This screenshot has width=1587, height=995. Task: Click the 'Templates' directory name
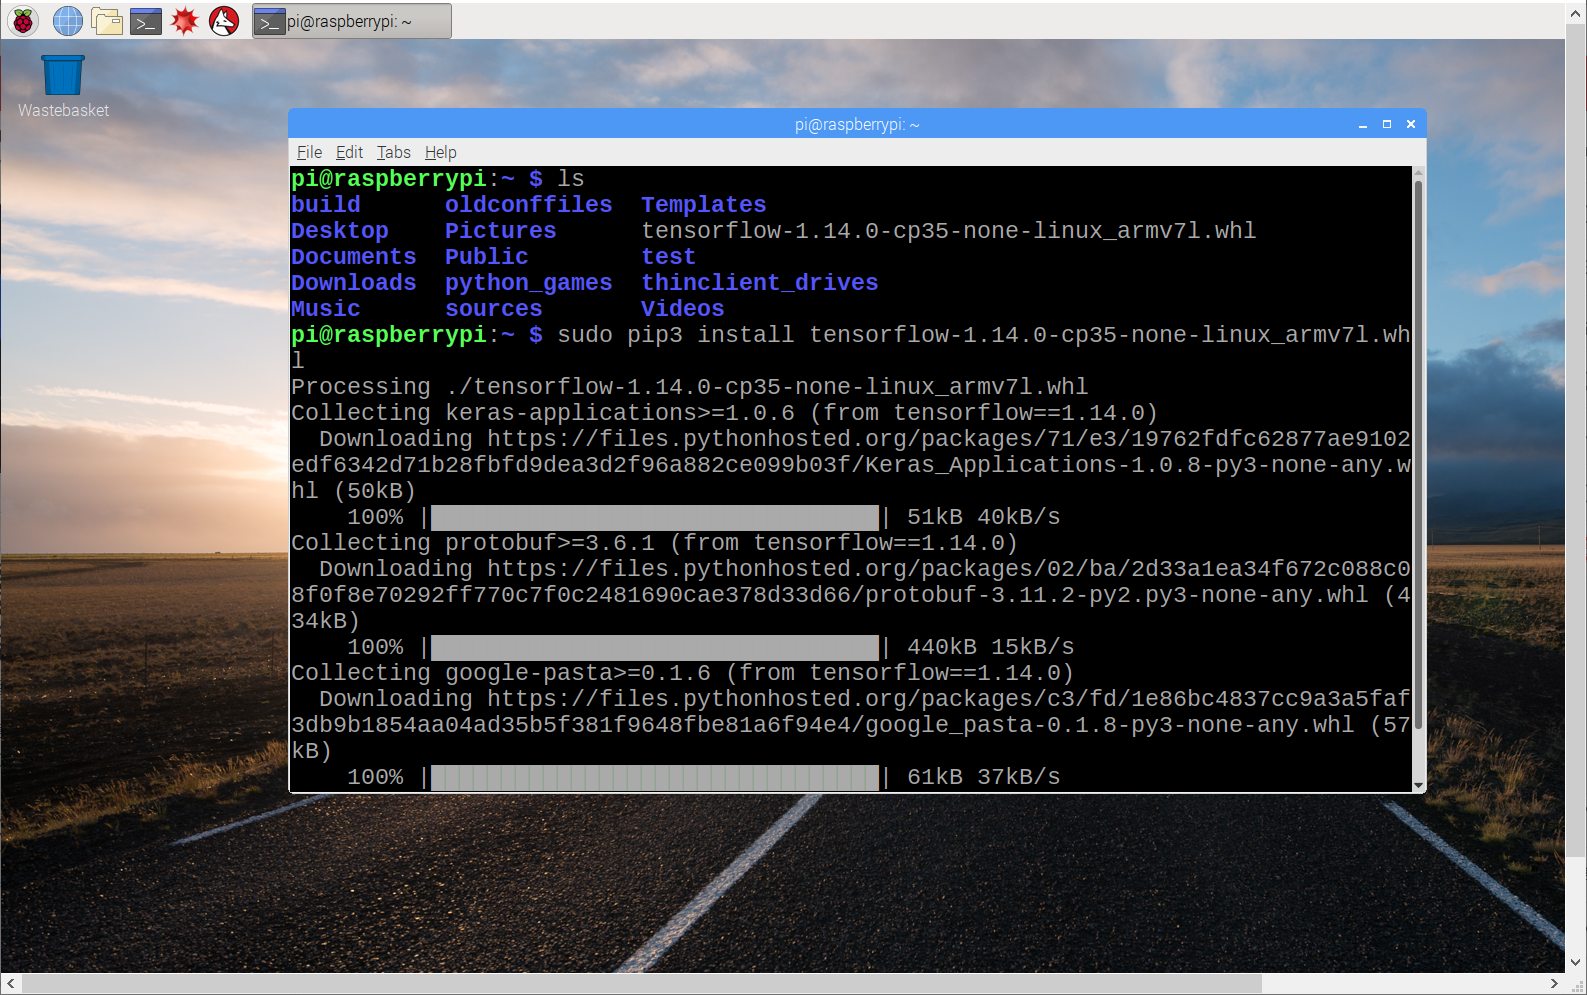[704, 205]
